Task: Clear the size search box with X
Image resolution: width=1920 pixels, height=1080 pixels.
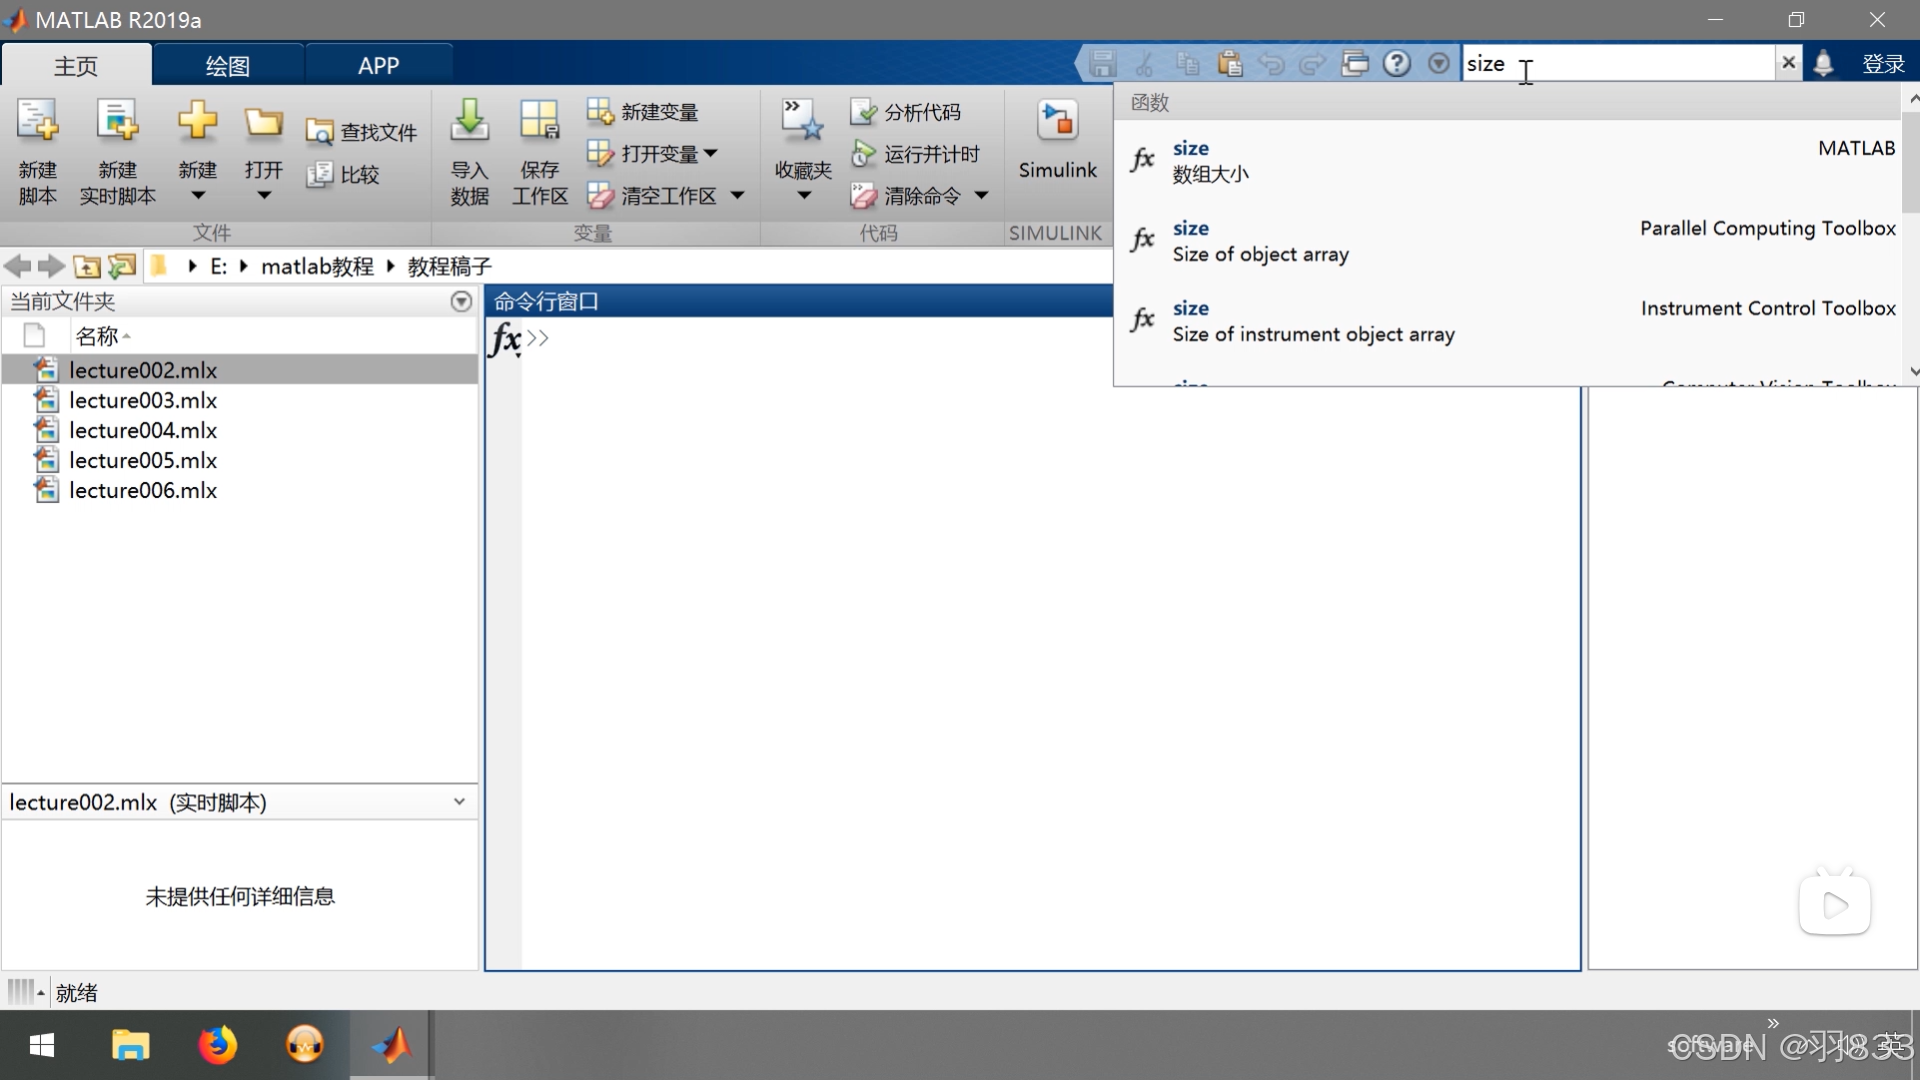Action: (x=1788, y=63)
